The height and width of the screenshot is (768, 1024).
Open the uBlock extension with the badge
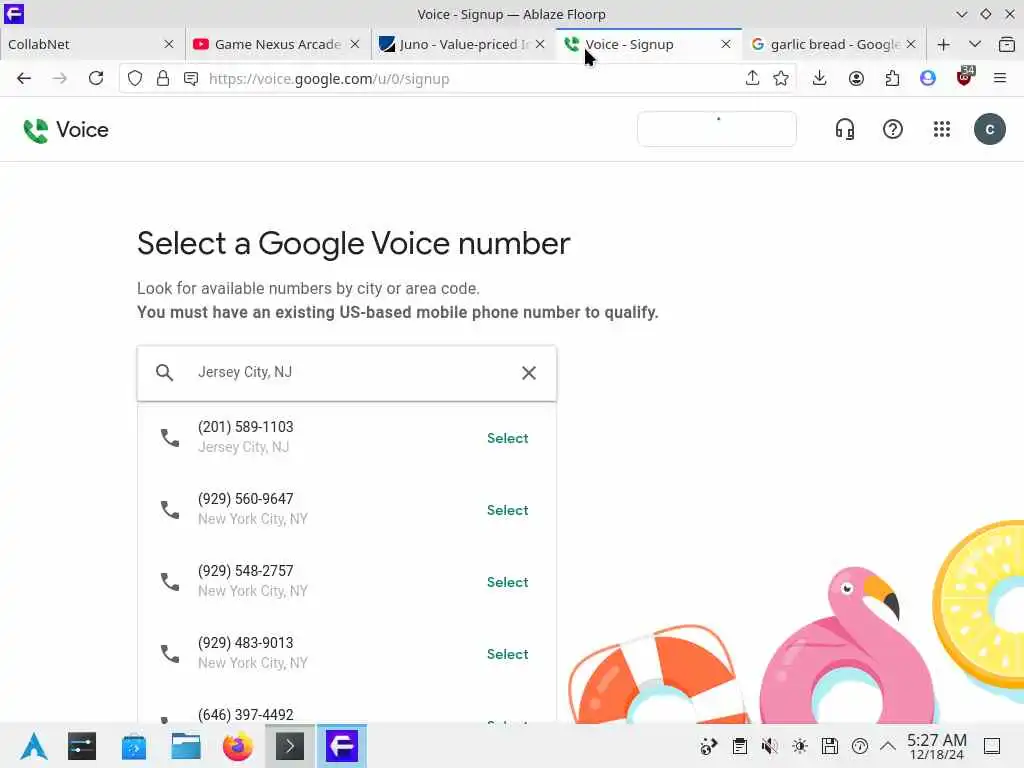pyautogui.click(x=965, y=77)
